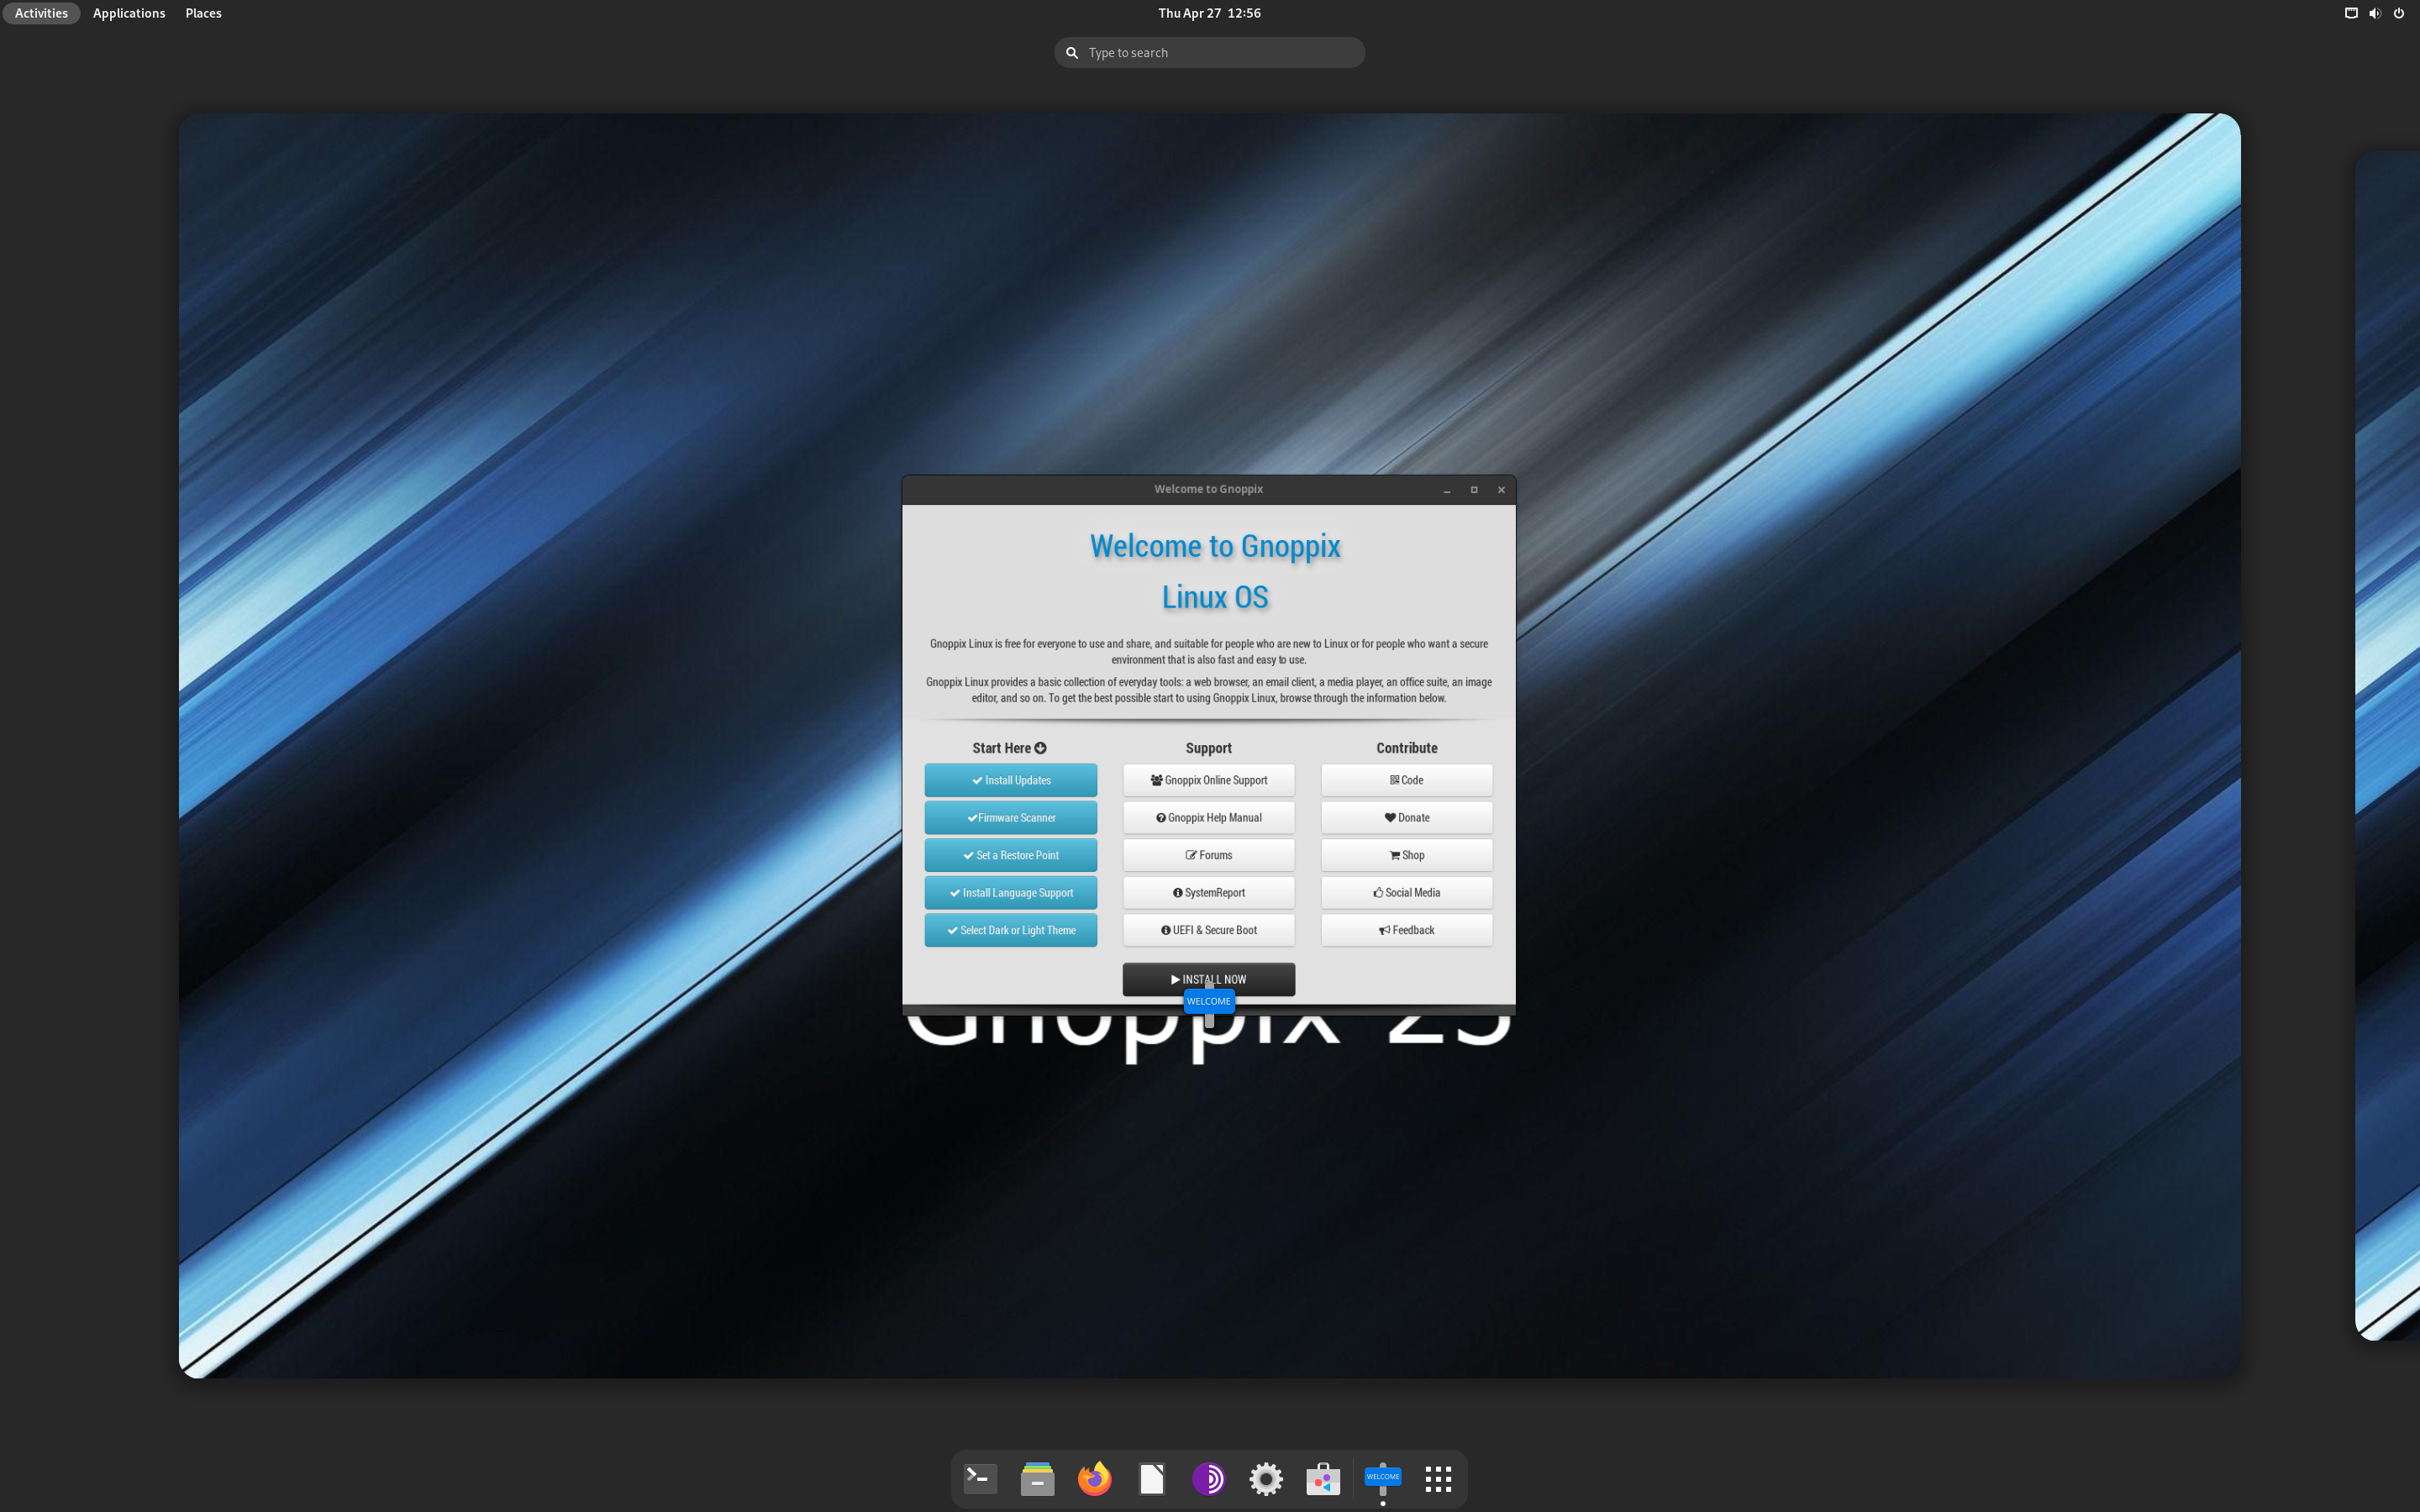
Task: Close the Welcome to Gnoppix window
Action: click(x=1500, y=490)
